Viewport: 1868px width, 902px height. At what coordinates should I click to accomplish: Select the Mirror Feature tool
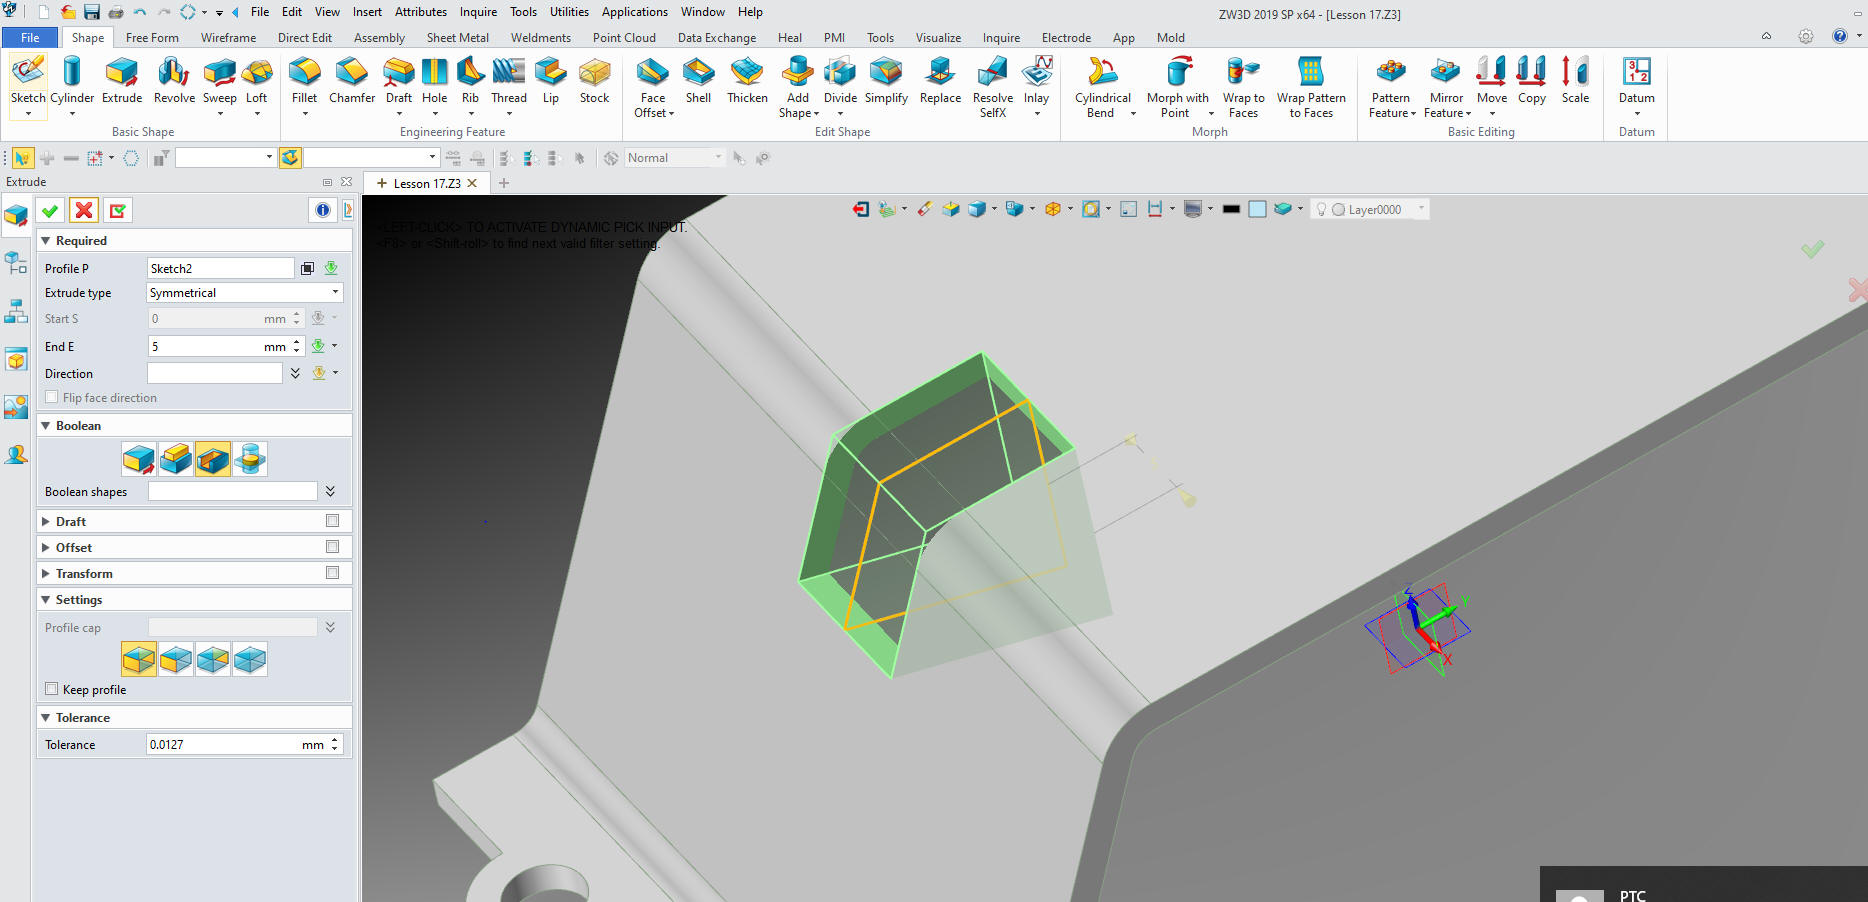pos(1446,87)
